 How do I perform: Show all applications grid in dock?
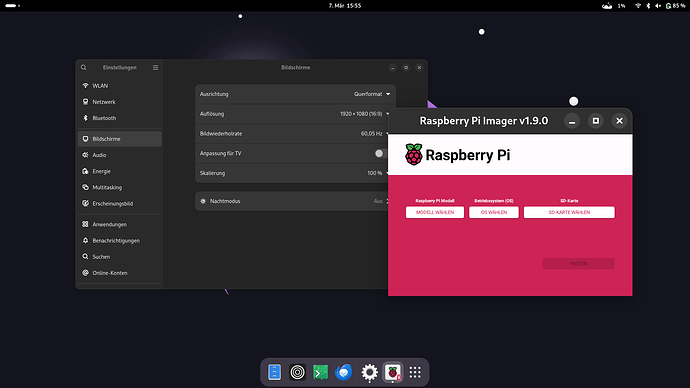[x=415, y=372]
